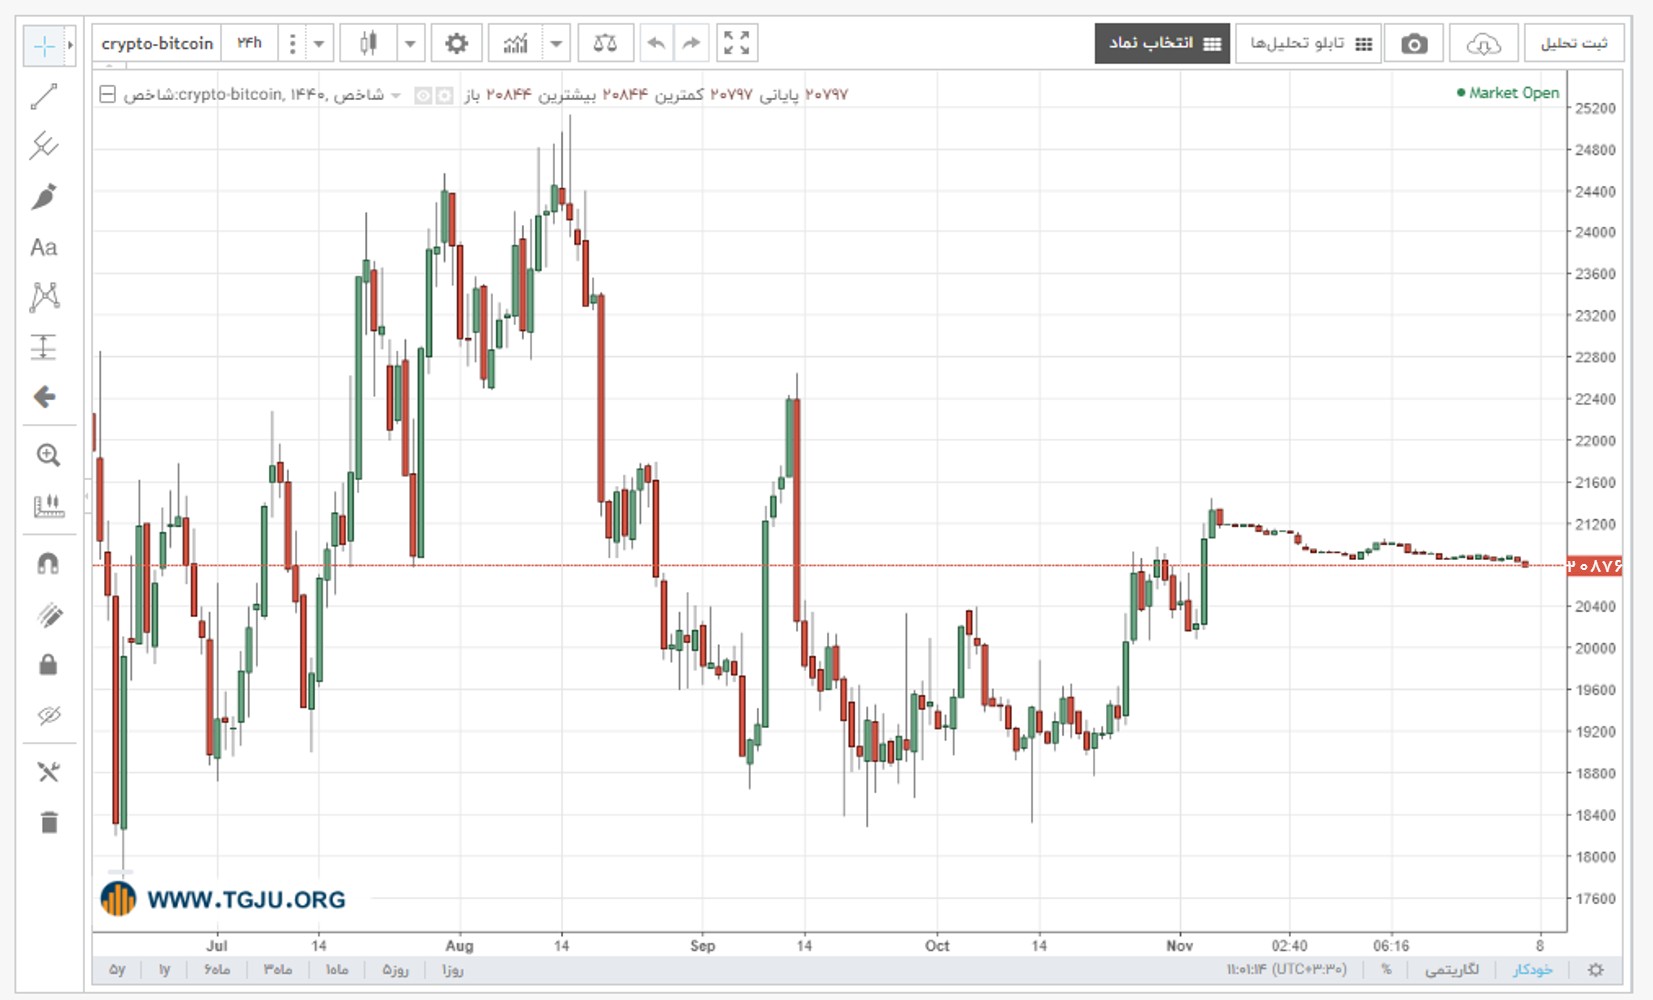Click the analysis board button

click(x=1308, y=43)
